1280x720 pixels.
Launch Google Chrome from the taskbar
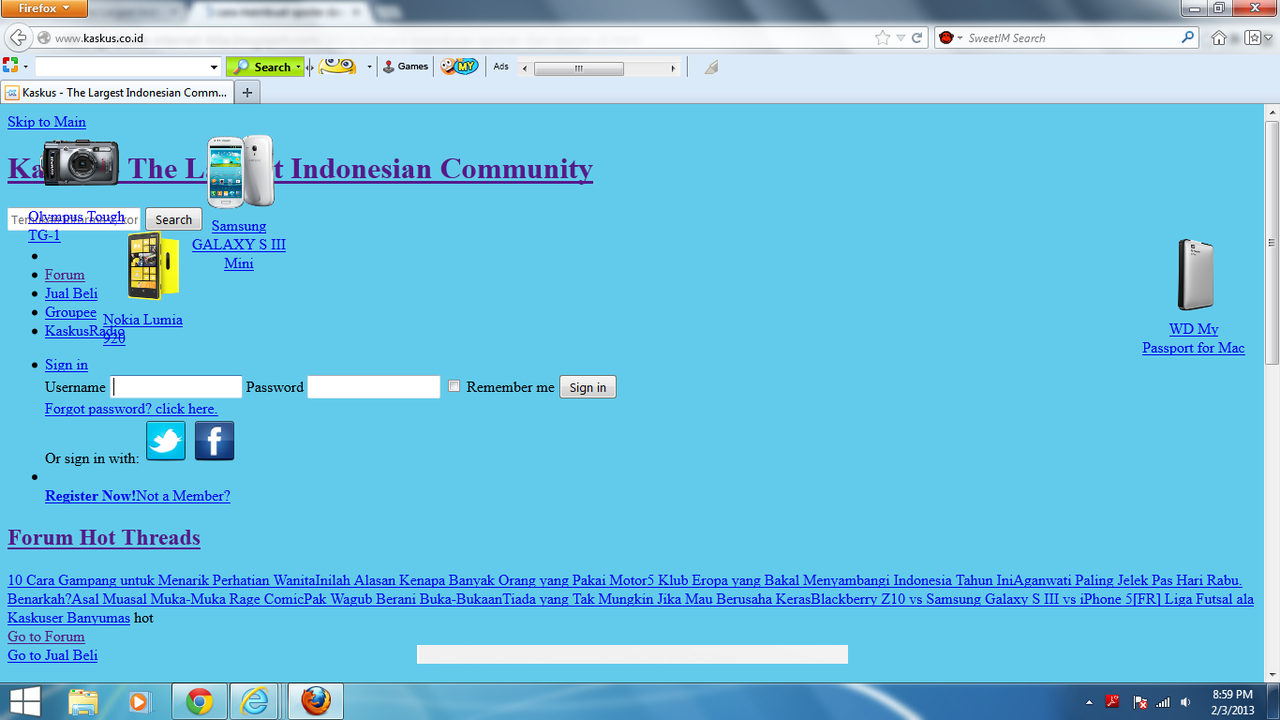pos(199,702)
